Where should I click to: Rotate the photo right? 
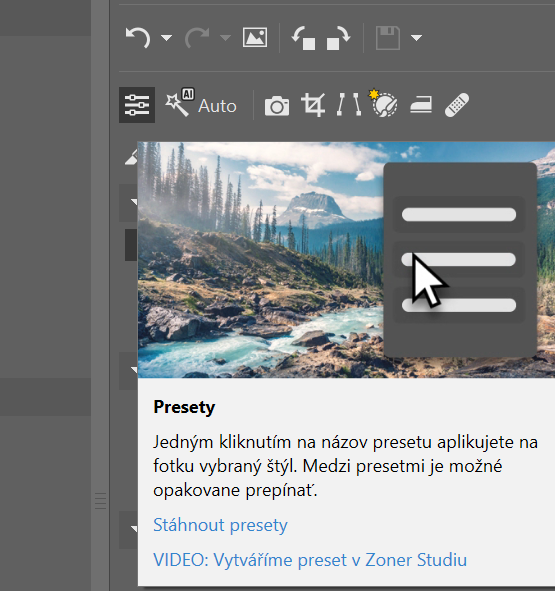(339, 38)
